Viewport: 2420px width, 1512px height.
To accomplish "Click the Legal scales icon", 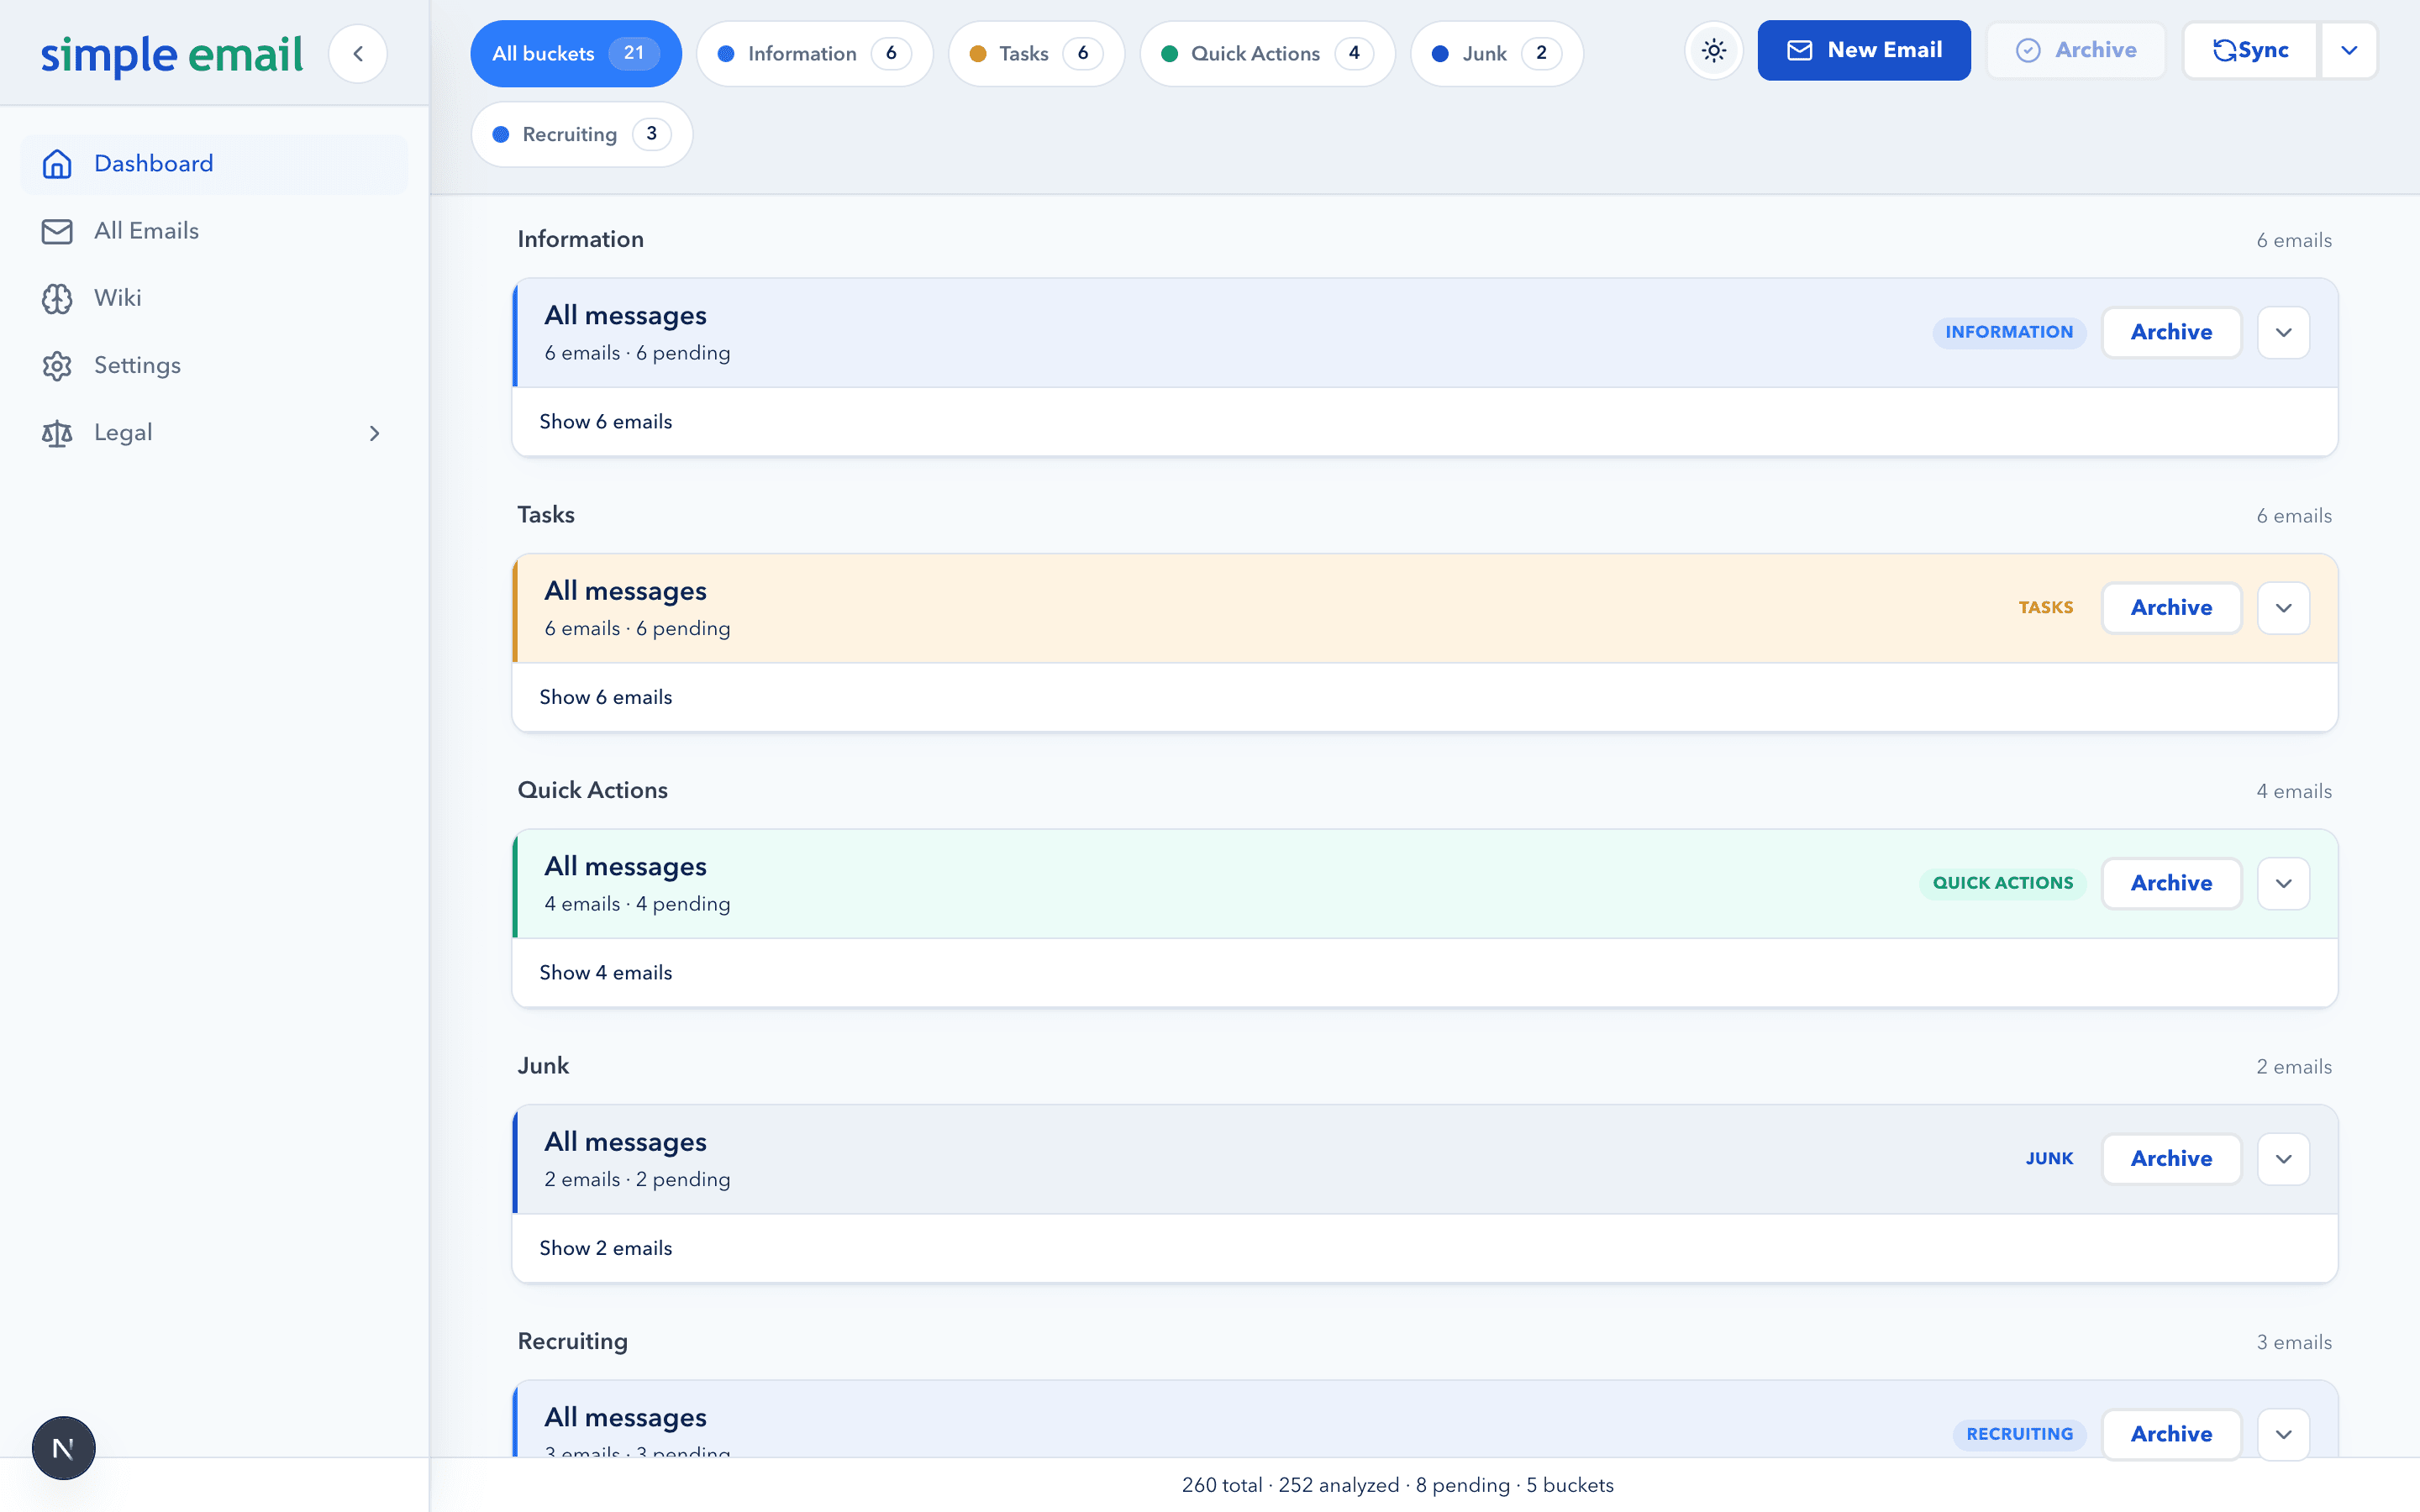I will [57, 433].
